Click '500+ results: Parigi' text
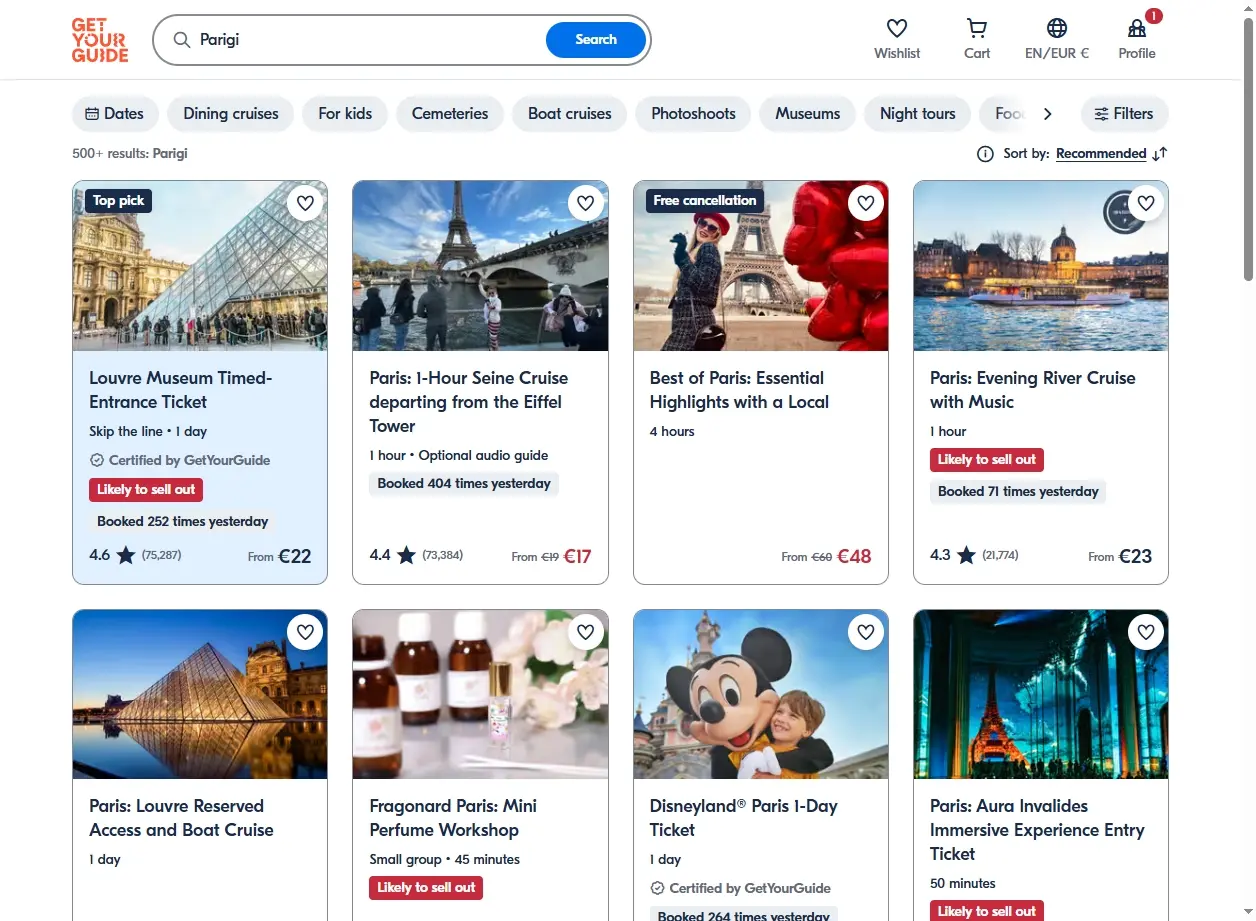Image resolution: width=1256 pixels, height=921 pixels. click(x=130, y=153)
